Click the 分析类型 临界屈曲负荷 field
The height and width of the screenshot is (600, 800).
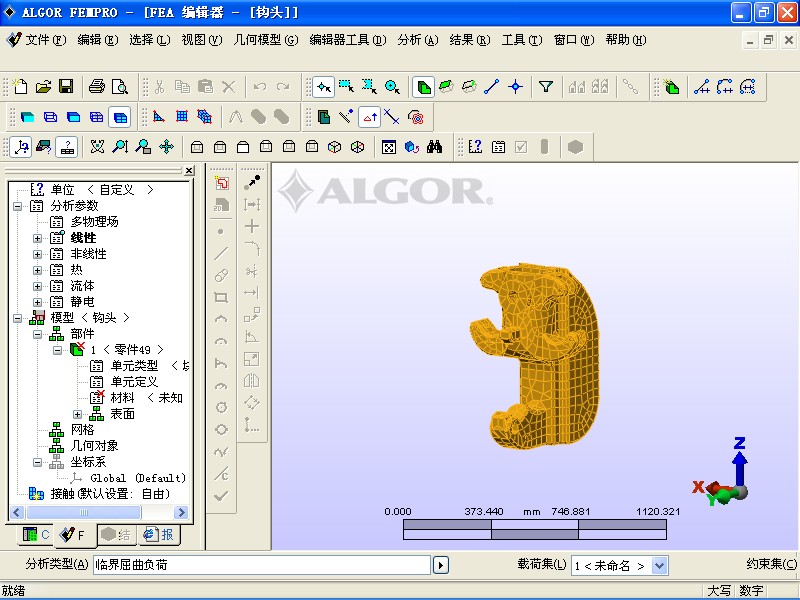tap(262, 565)
